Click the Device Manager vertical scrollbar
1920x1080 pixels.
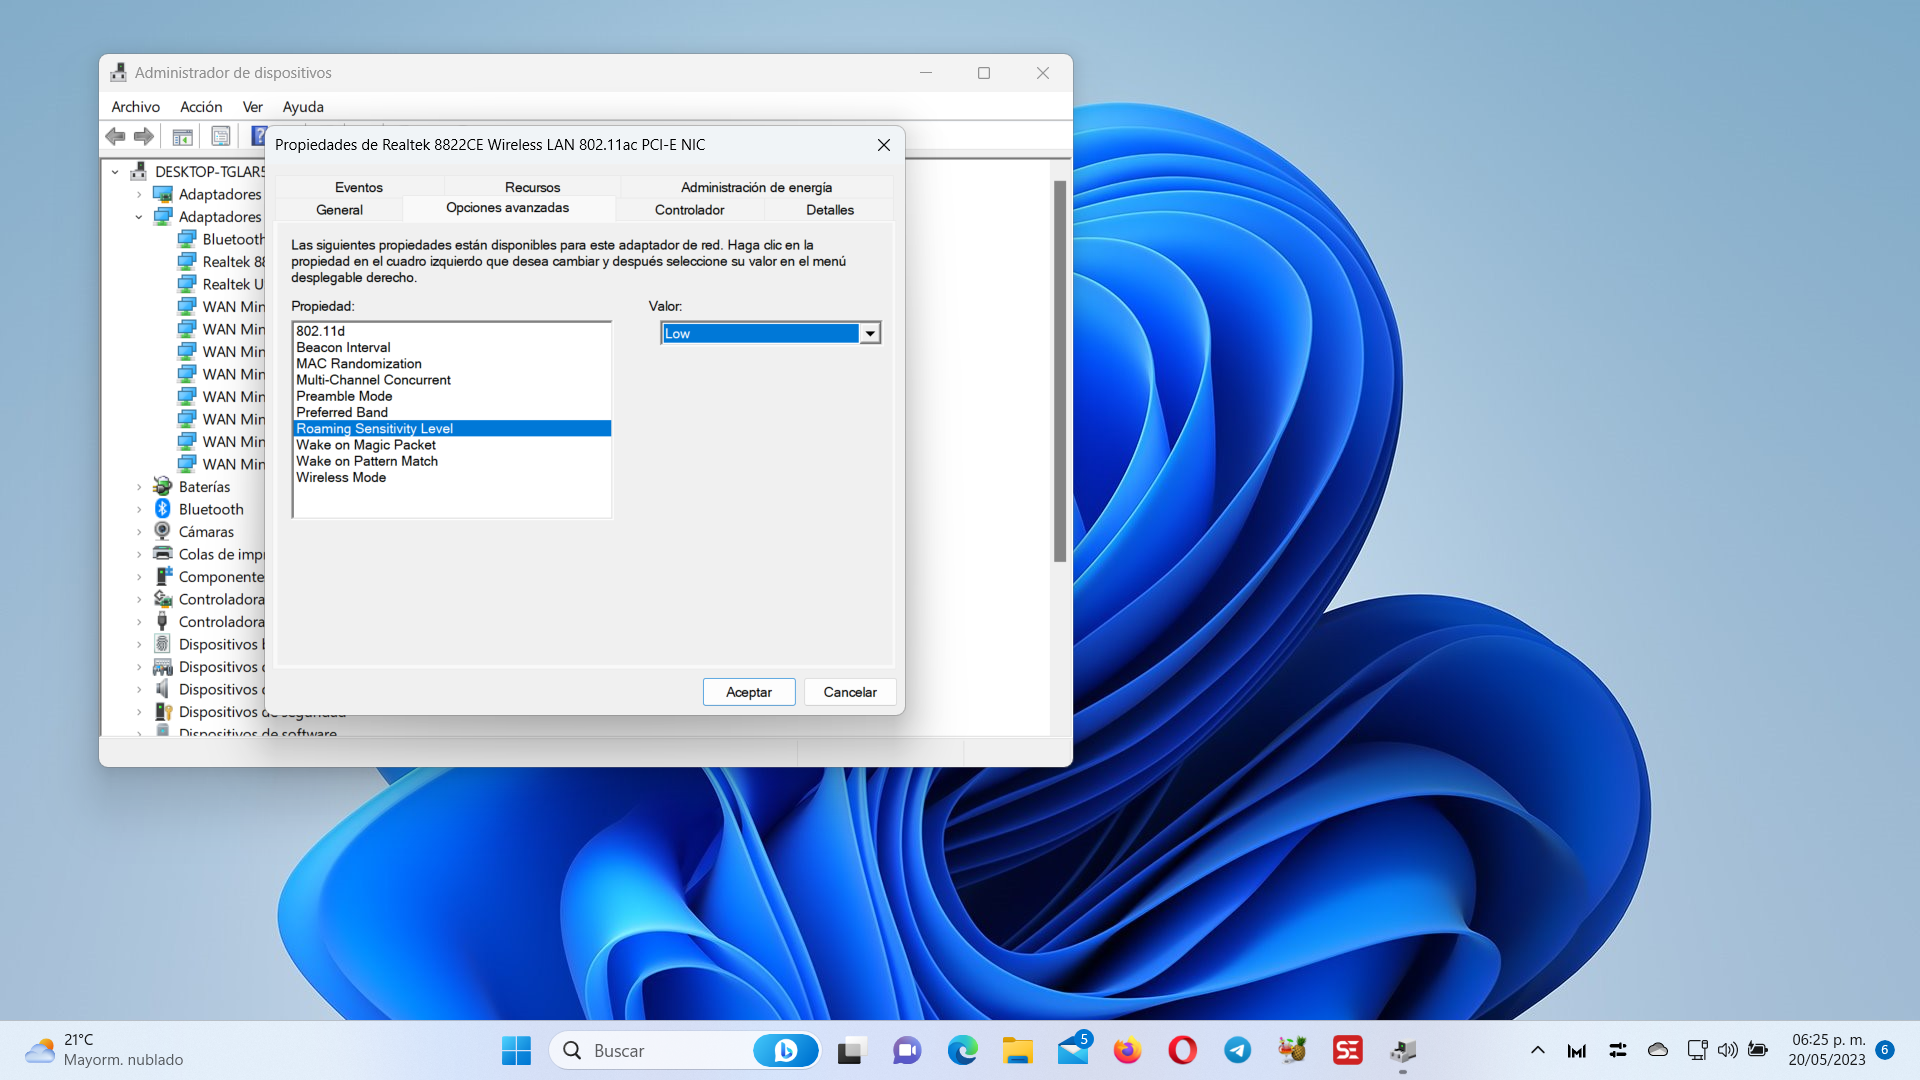(1060, 370)
